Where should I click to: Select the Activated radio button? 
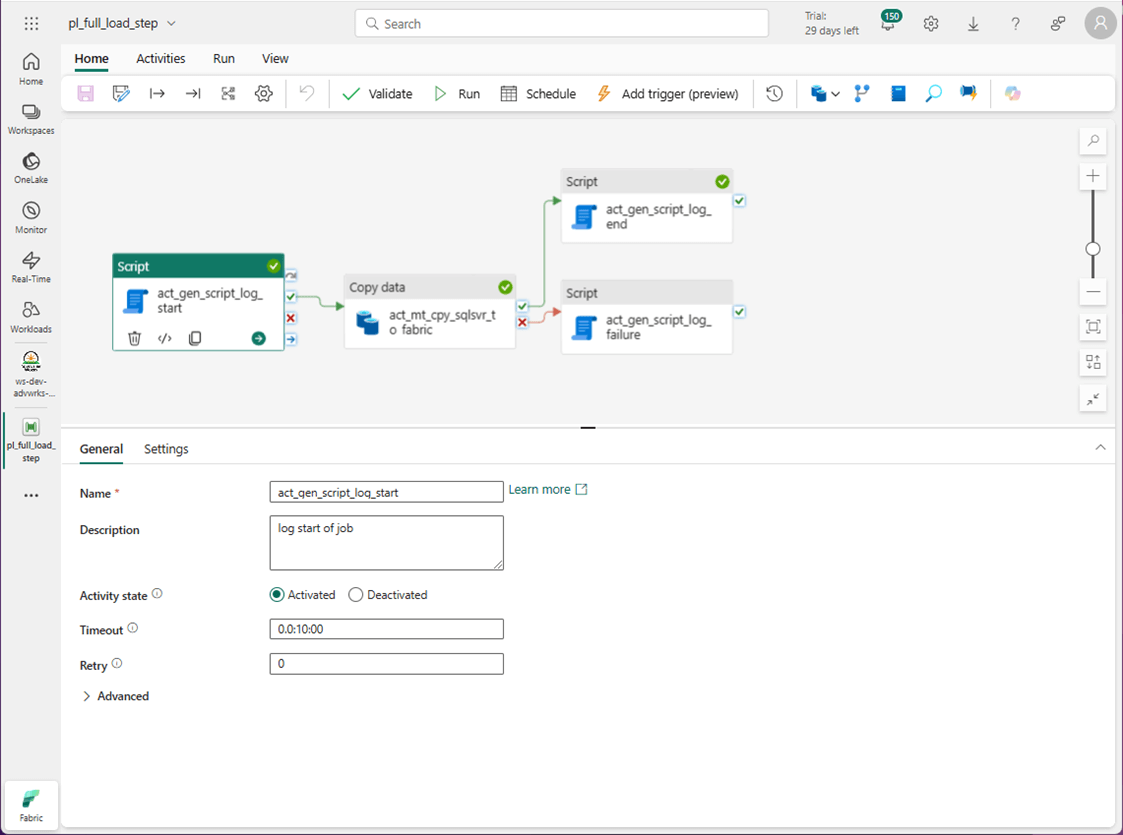277,595
